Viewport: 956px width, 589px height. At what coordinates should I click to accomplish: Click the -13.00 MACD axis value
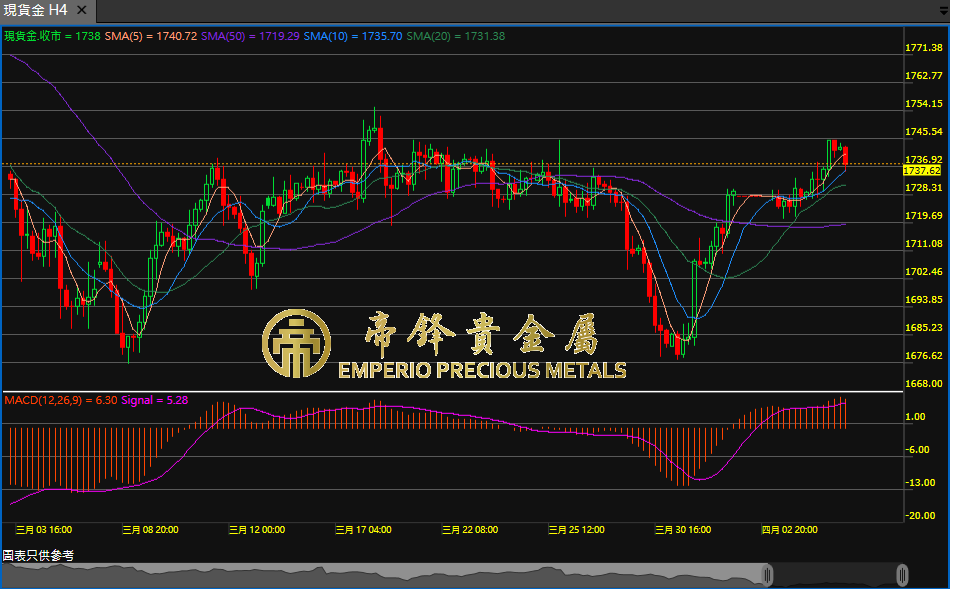click(x=920, y=483)
